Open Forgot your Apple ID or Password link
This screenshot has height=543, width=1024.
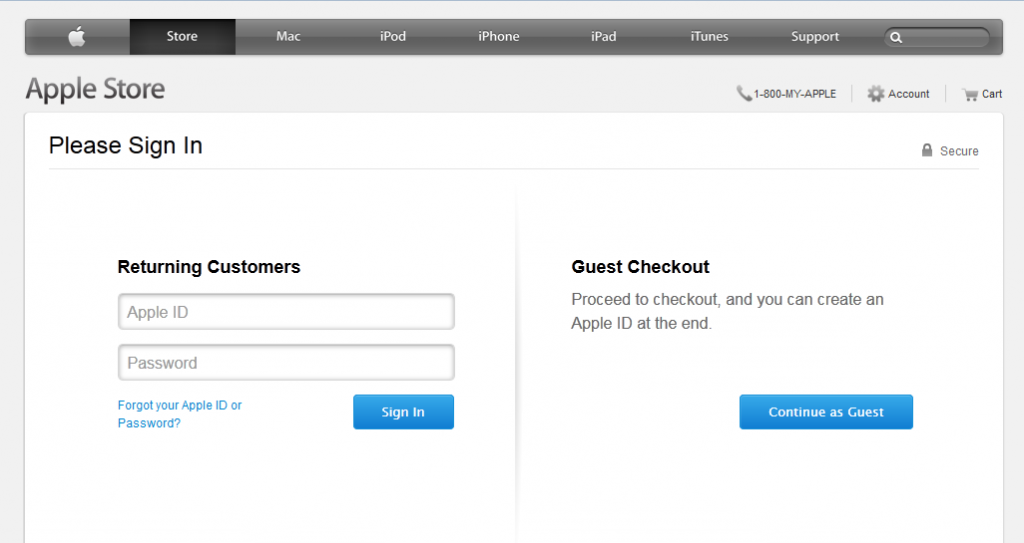coord(180,414)
